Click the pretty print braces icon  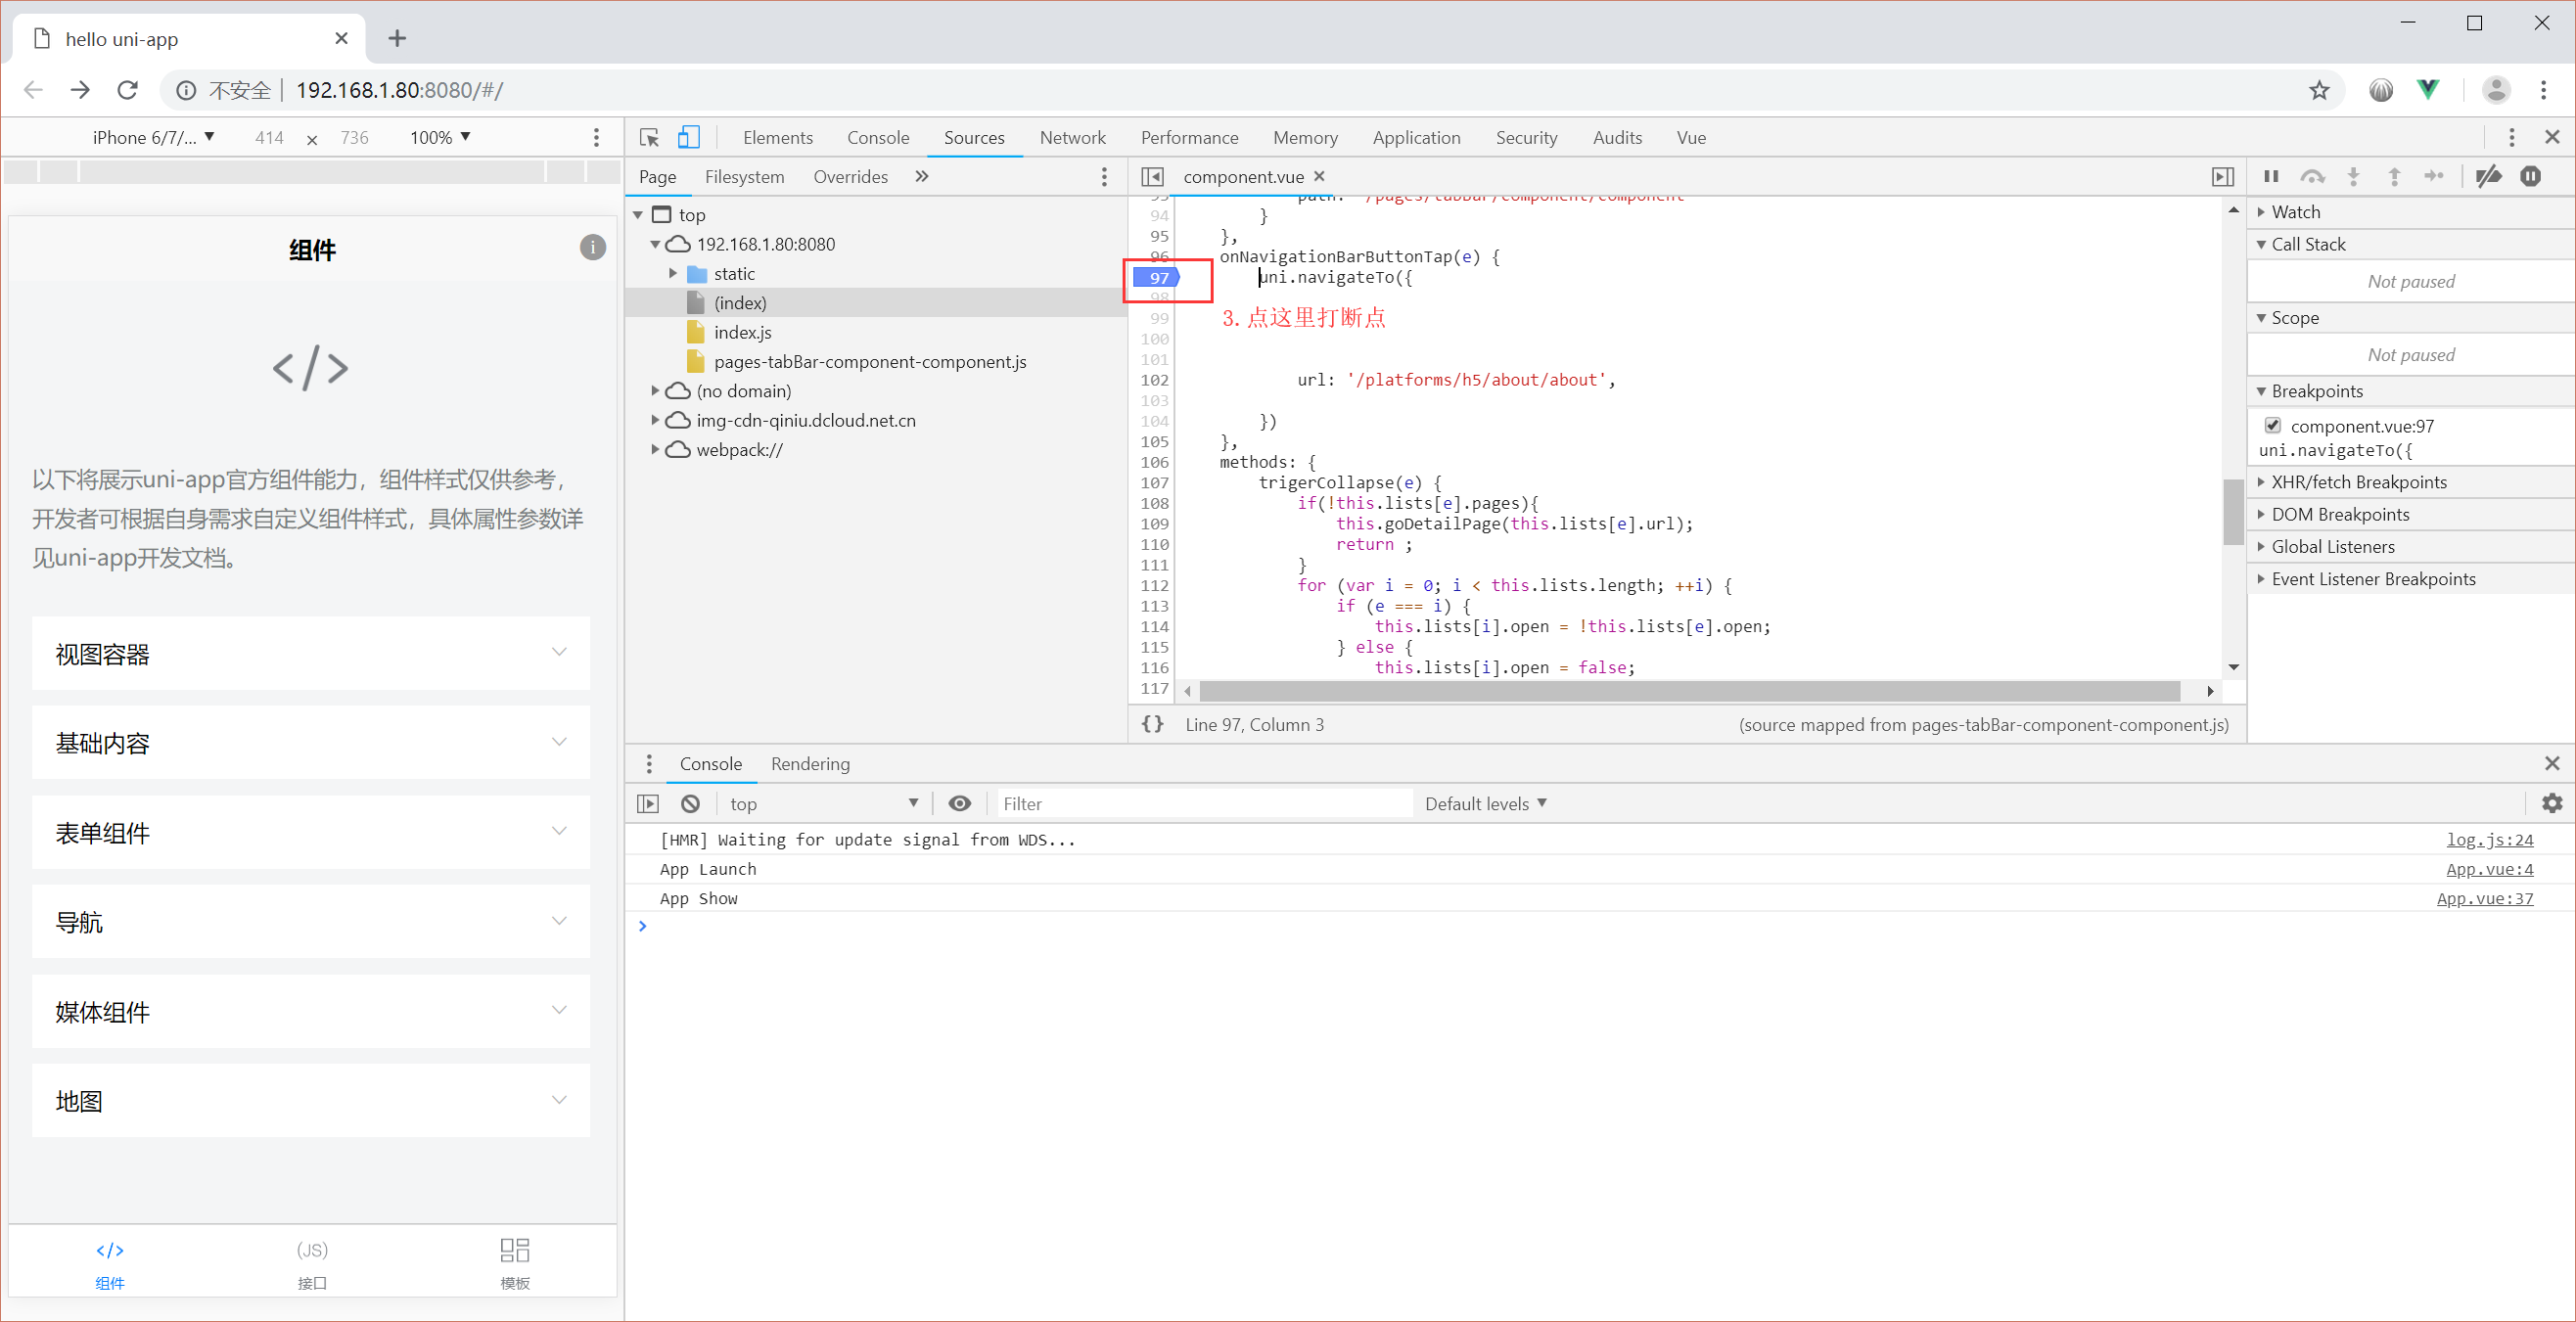[1152, 724]
